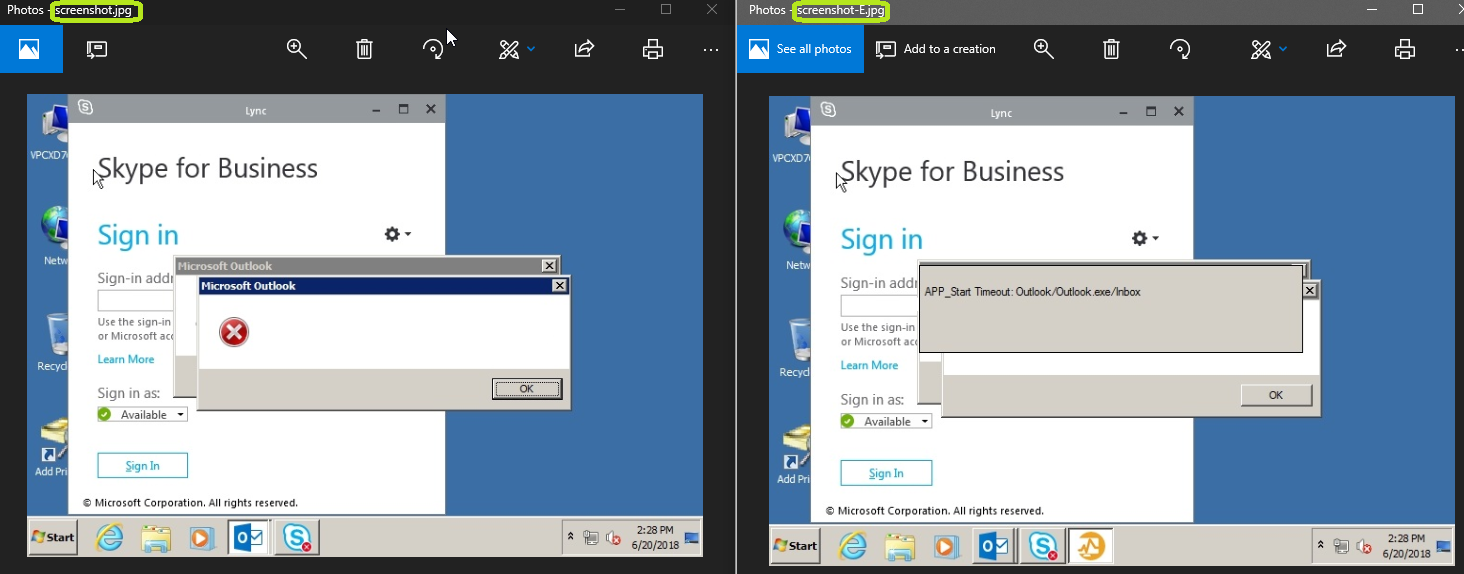
Task: Click Outlook taskbar icon in screenshot.jpg image
Action: click(x=248, y=538)
